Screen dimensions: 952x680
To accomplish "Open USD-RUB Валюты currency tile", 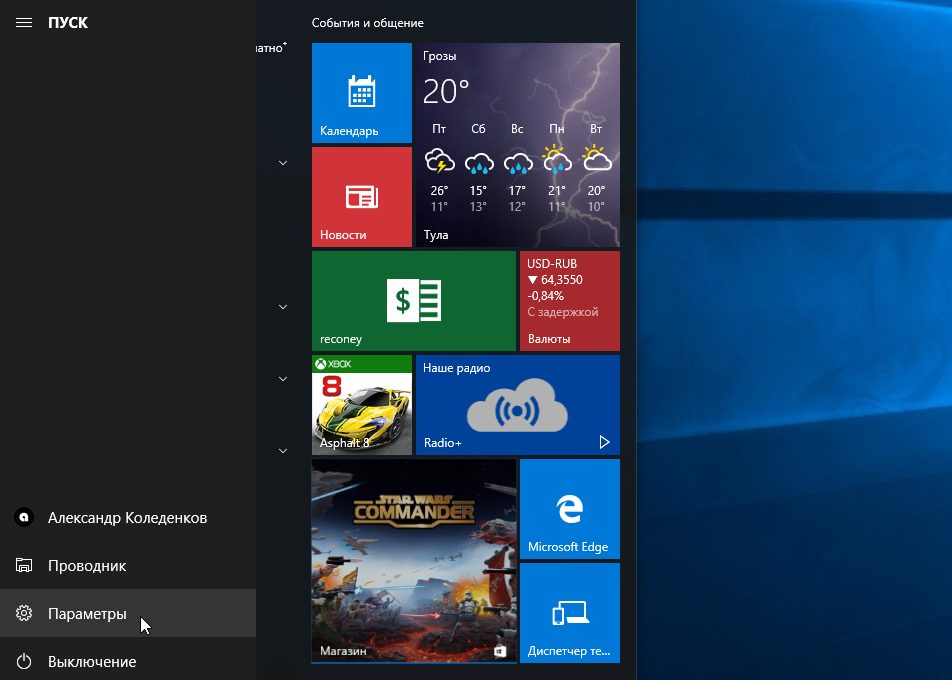I will pos(569,300).
